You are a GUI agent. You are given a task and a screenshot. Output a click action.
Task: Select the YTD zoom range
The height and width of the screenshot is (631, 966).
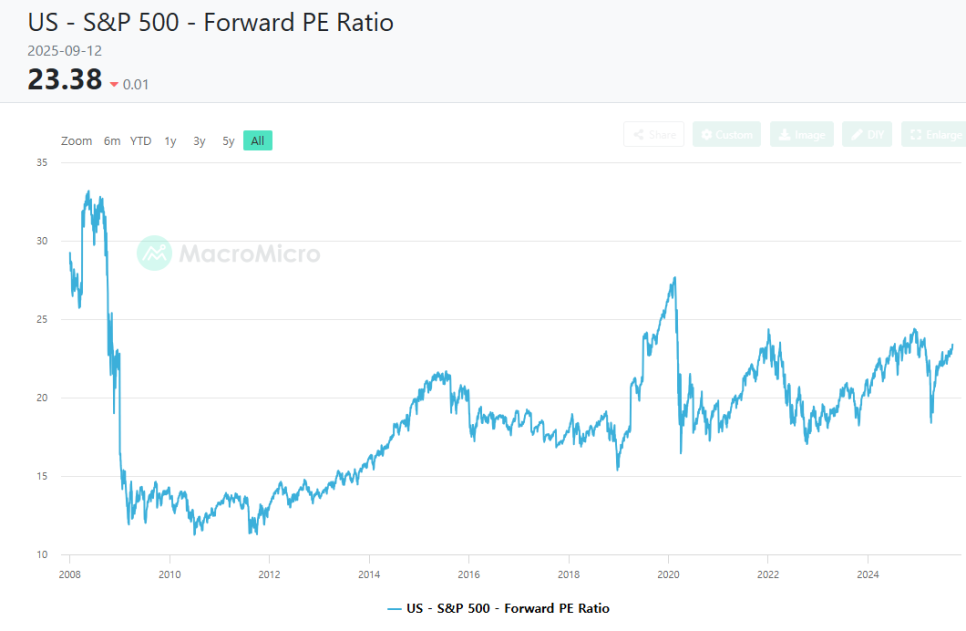pos(140,141)
